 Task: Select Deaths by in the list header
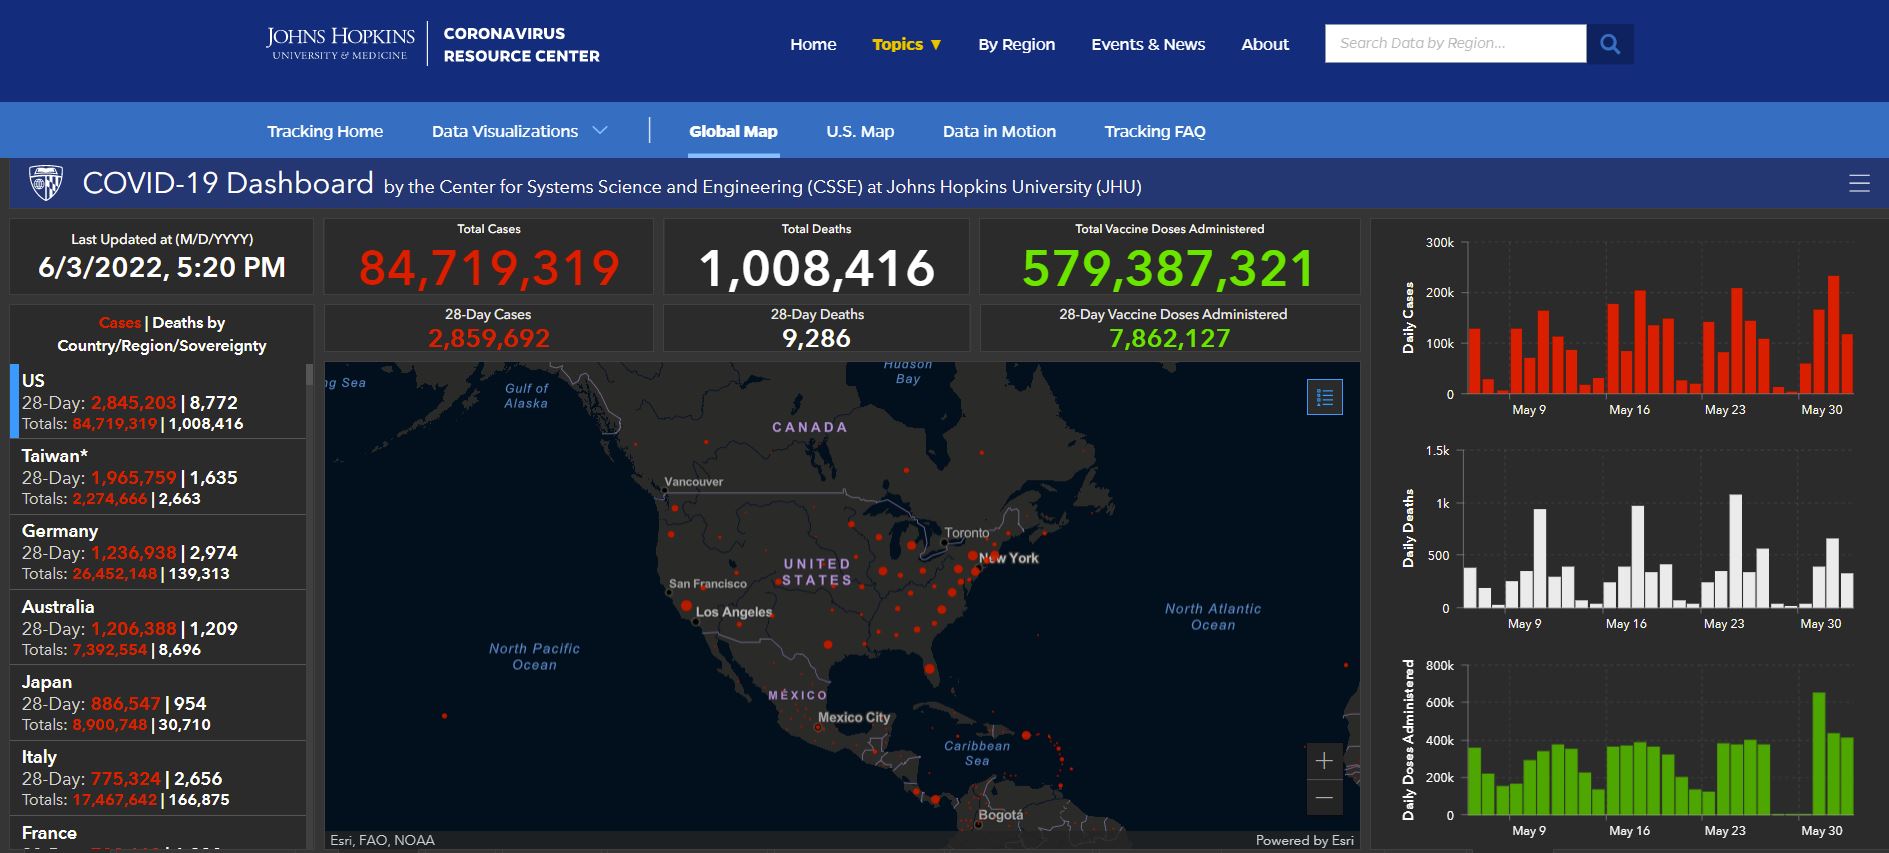point(189,322)
